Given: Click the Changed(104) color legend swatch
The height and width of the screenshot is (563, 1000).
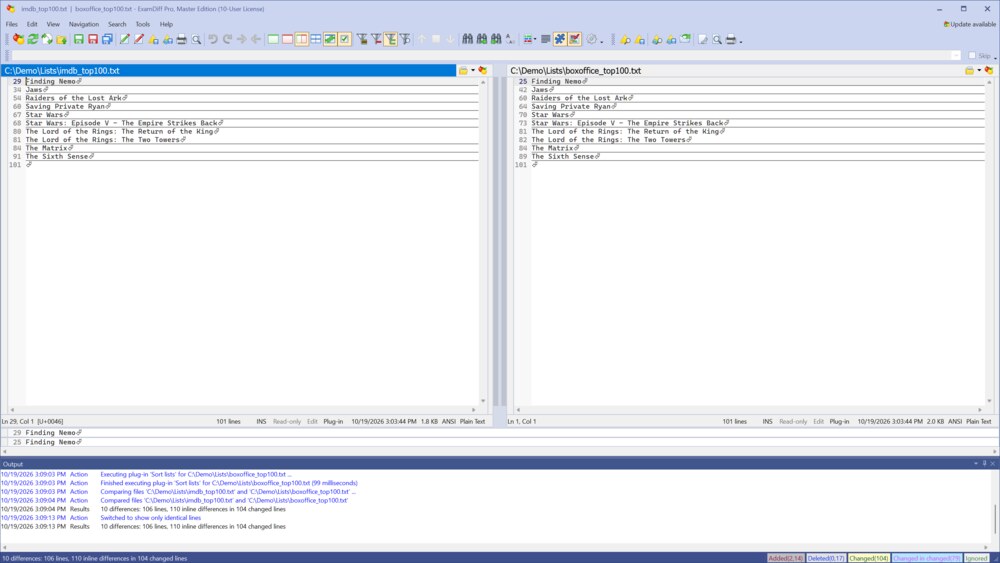Looking at the screenshot, I should coord(868,558).
